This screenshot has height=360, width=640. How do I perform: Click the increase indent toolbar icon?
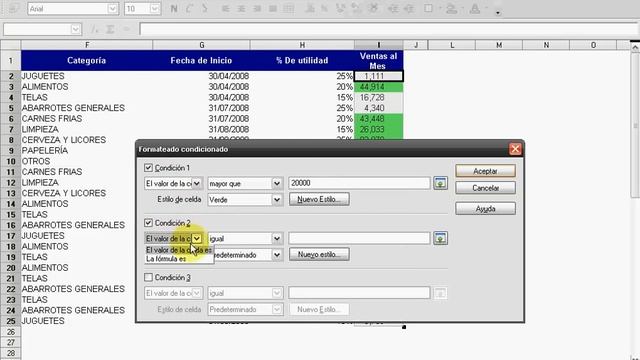(x=409, y=9)
